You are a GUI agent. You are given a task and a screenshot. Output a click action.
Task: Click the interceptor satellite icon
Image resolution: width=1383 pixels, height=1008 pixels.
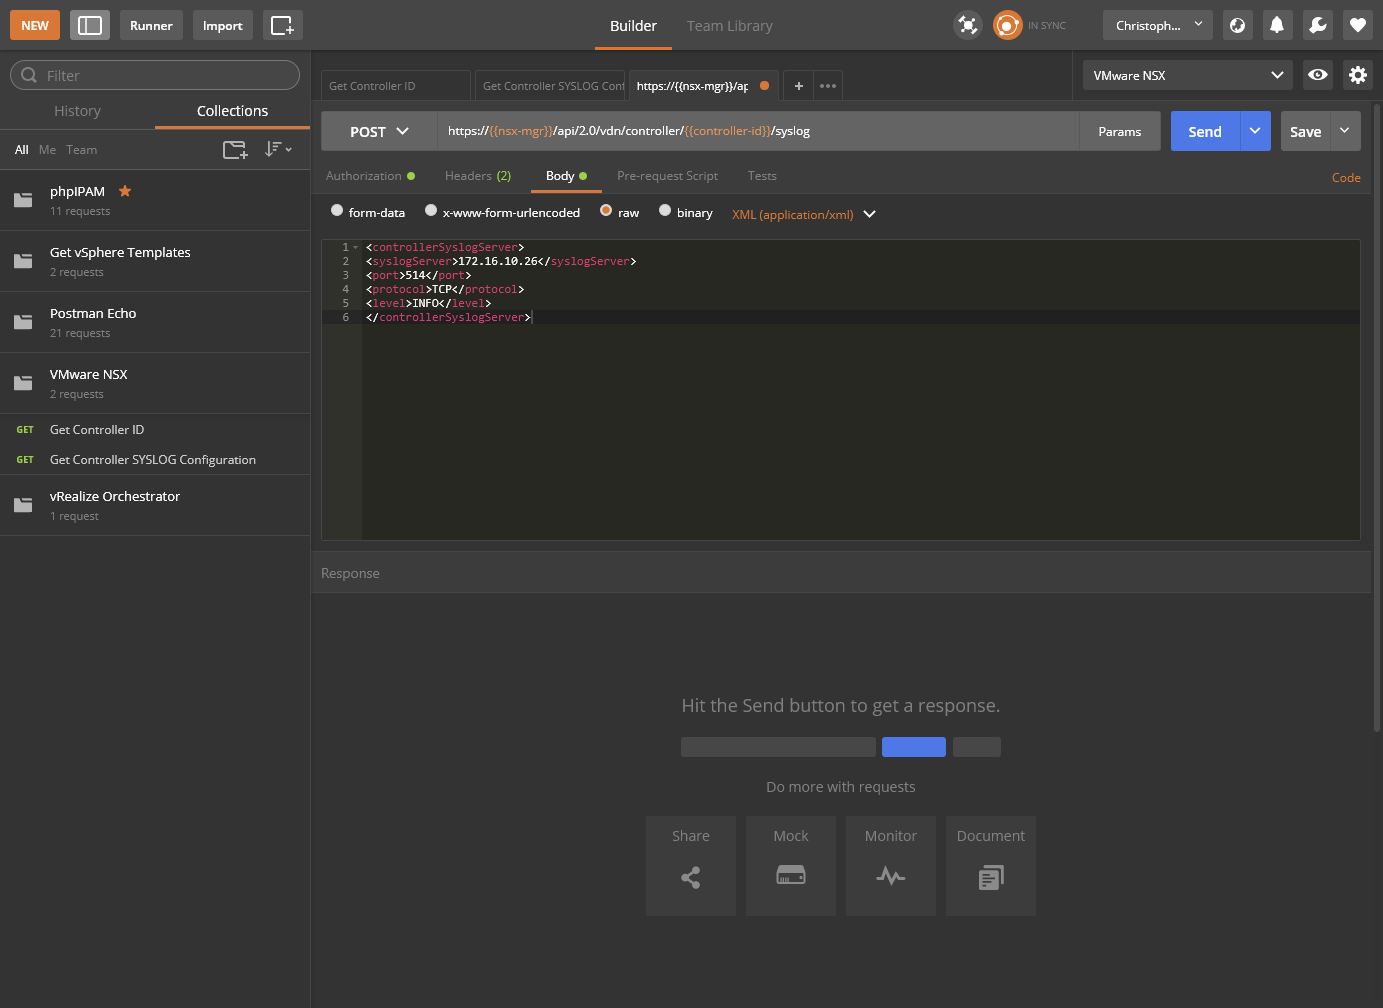click(x=967, y=26)
